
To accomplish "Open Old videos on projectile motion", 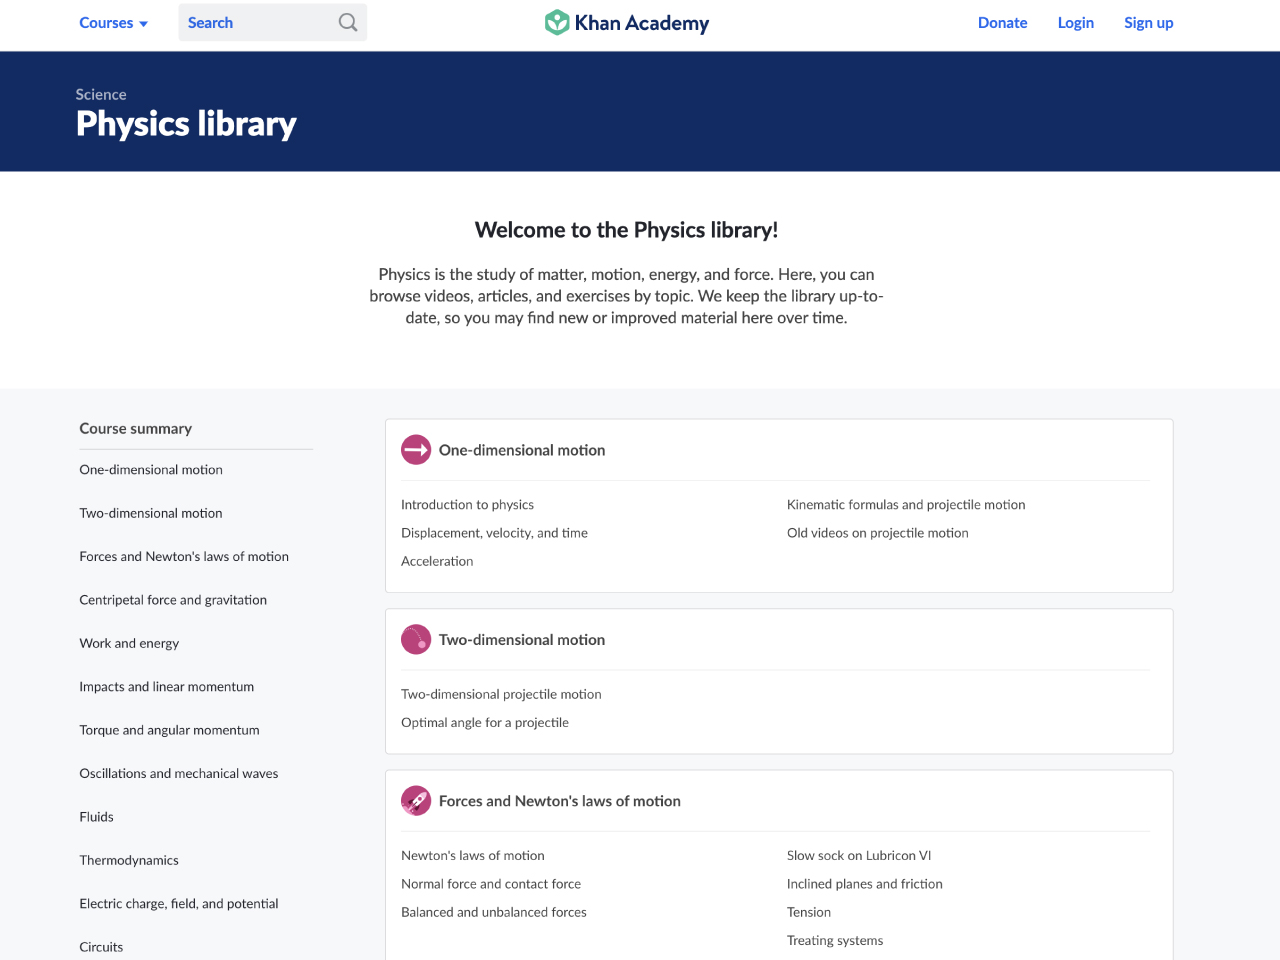I will click(x=877, y=532).
